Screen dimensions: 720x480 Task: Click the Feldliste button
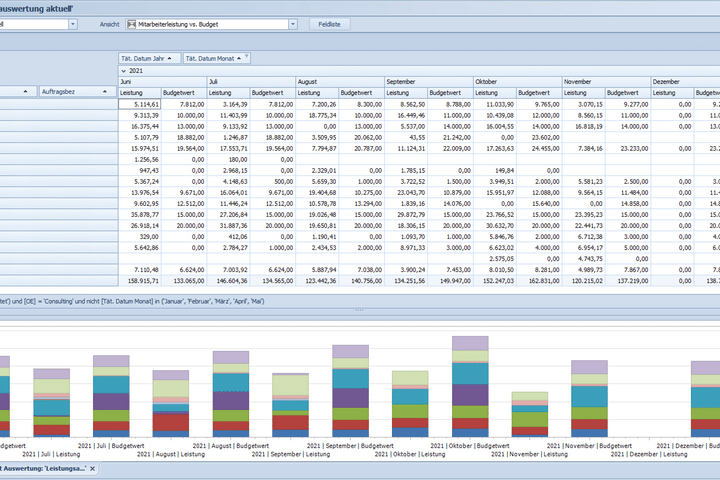pyautogui.click(x=330, y=23)
